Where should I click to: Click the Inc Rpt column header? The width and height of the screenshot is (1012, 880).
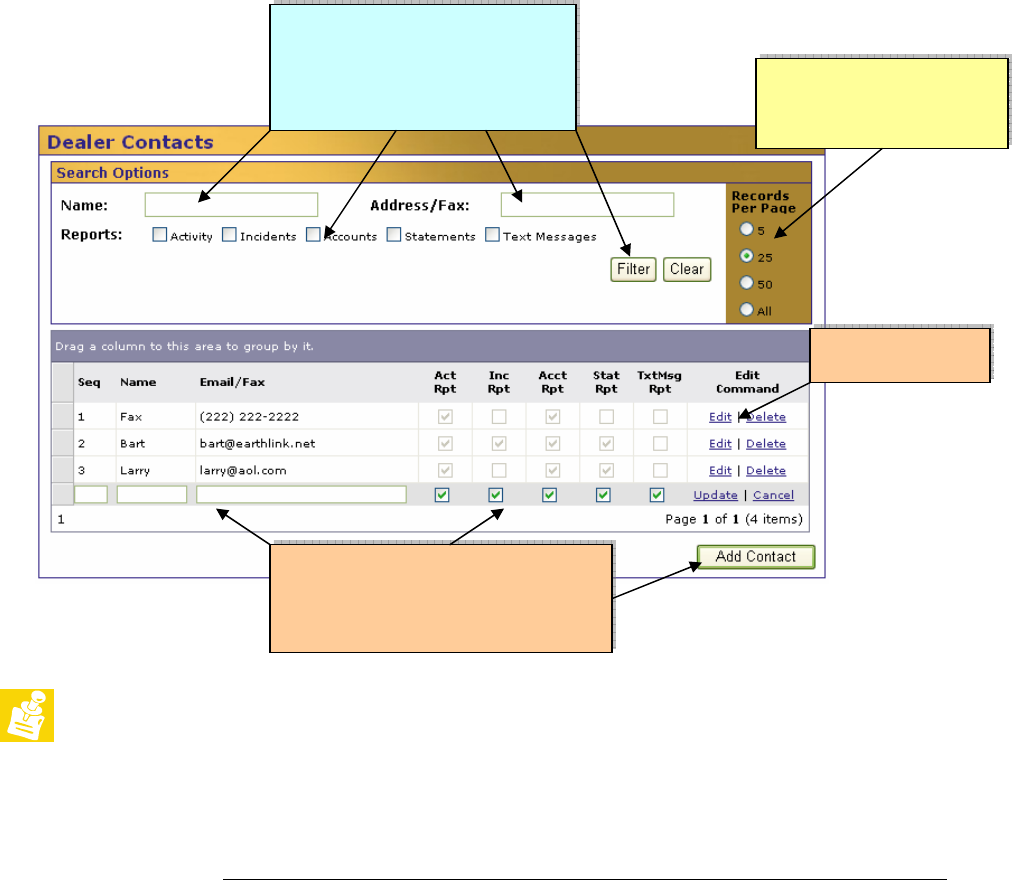click(499, 382)
